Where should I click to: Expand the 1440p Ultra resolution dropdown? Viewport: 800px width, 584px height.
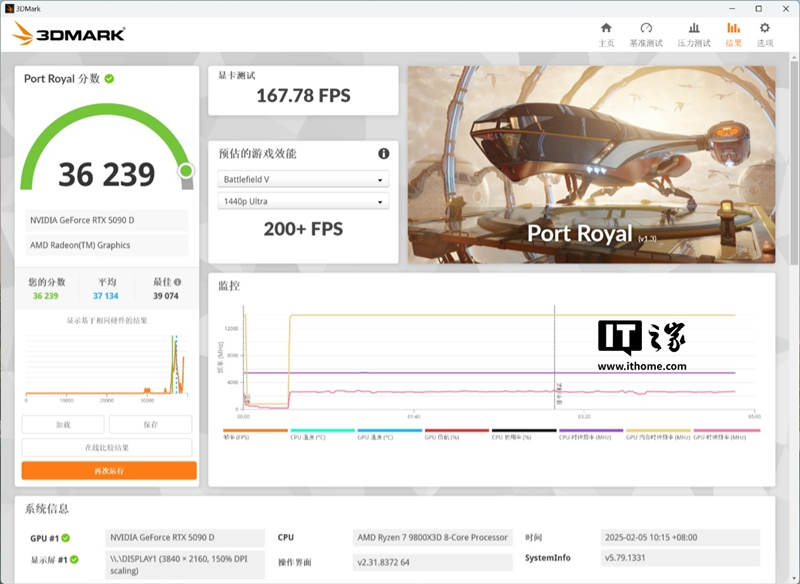coord(303,202)
